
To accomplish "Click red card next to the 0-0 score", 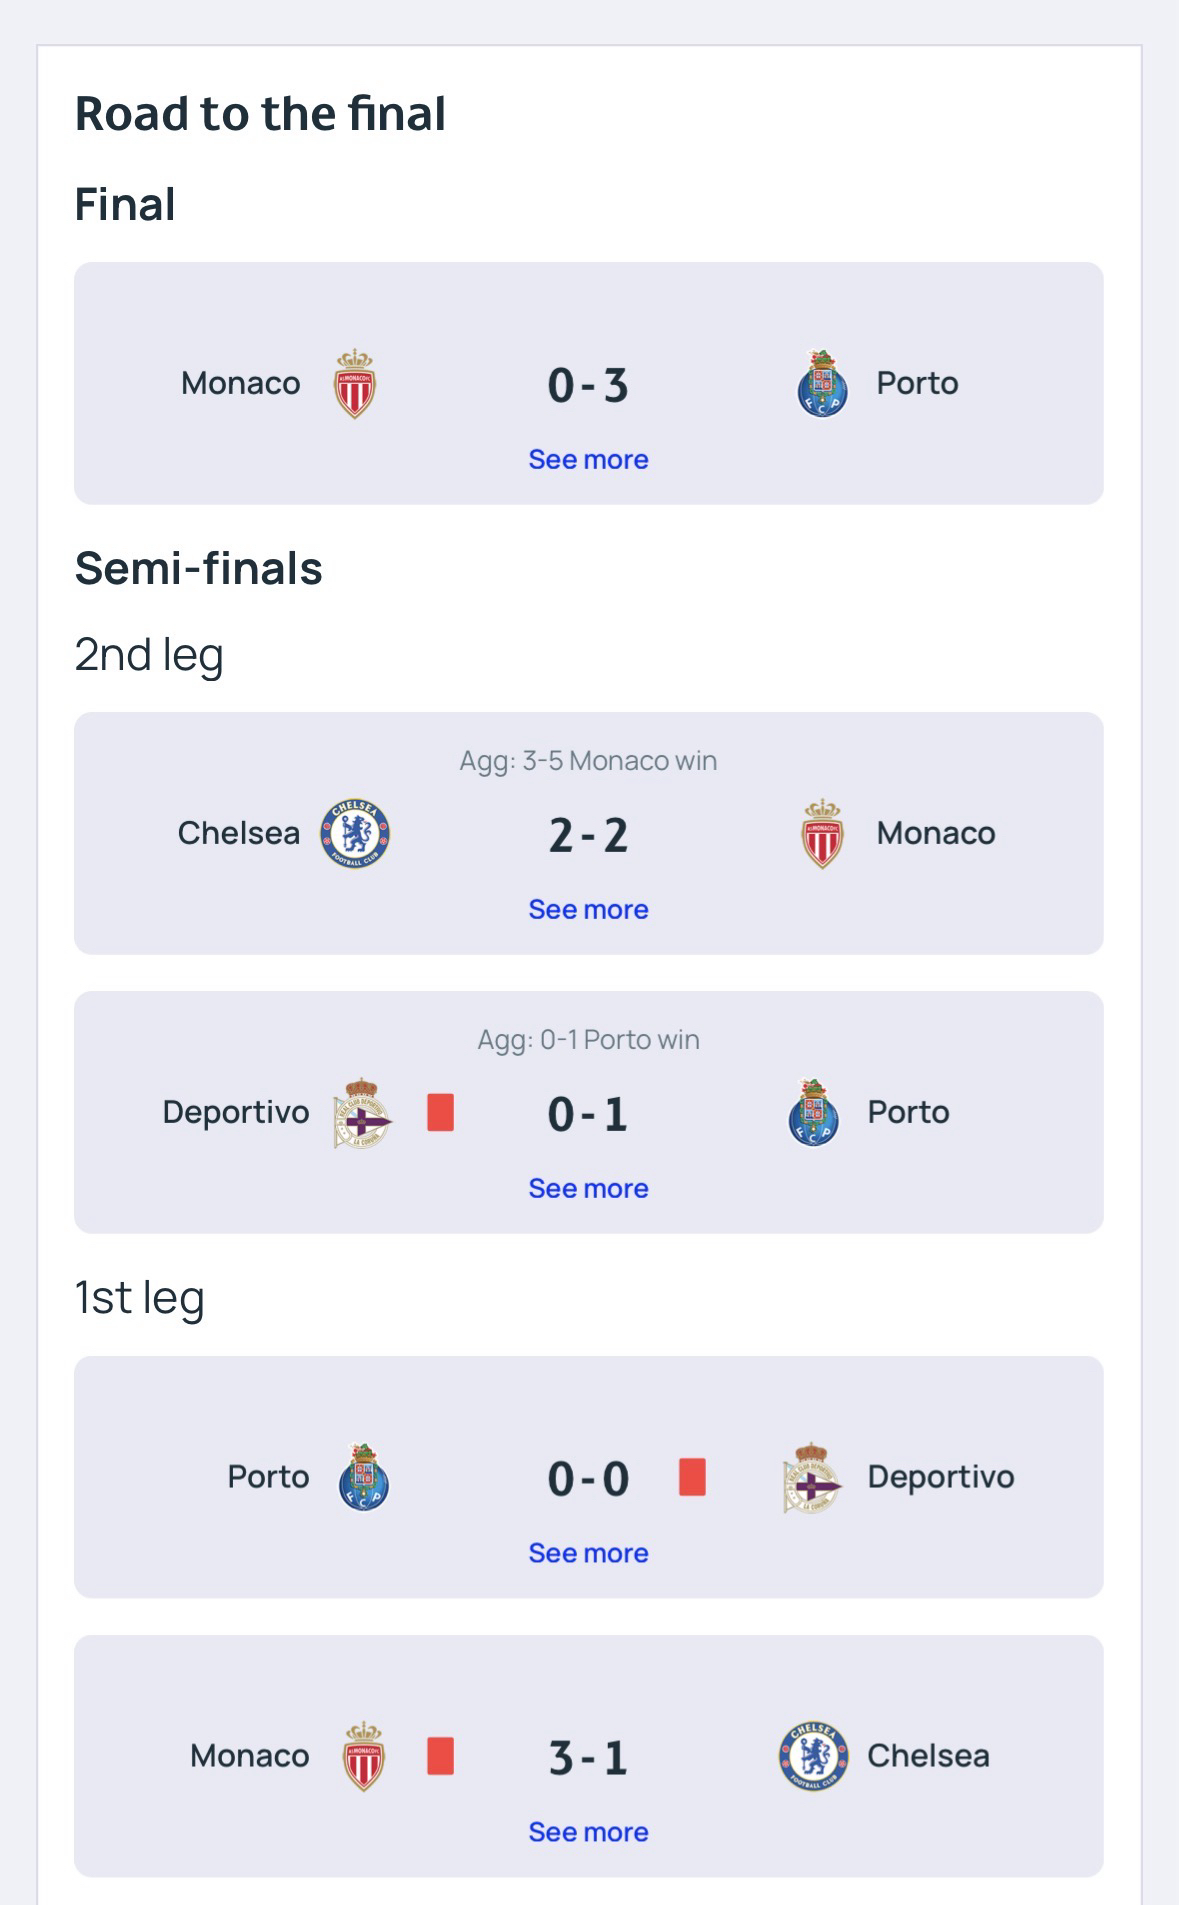I will pos(692,1477).
